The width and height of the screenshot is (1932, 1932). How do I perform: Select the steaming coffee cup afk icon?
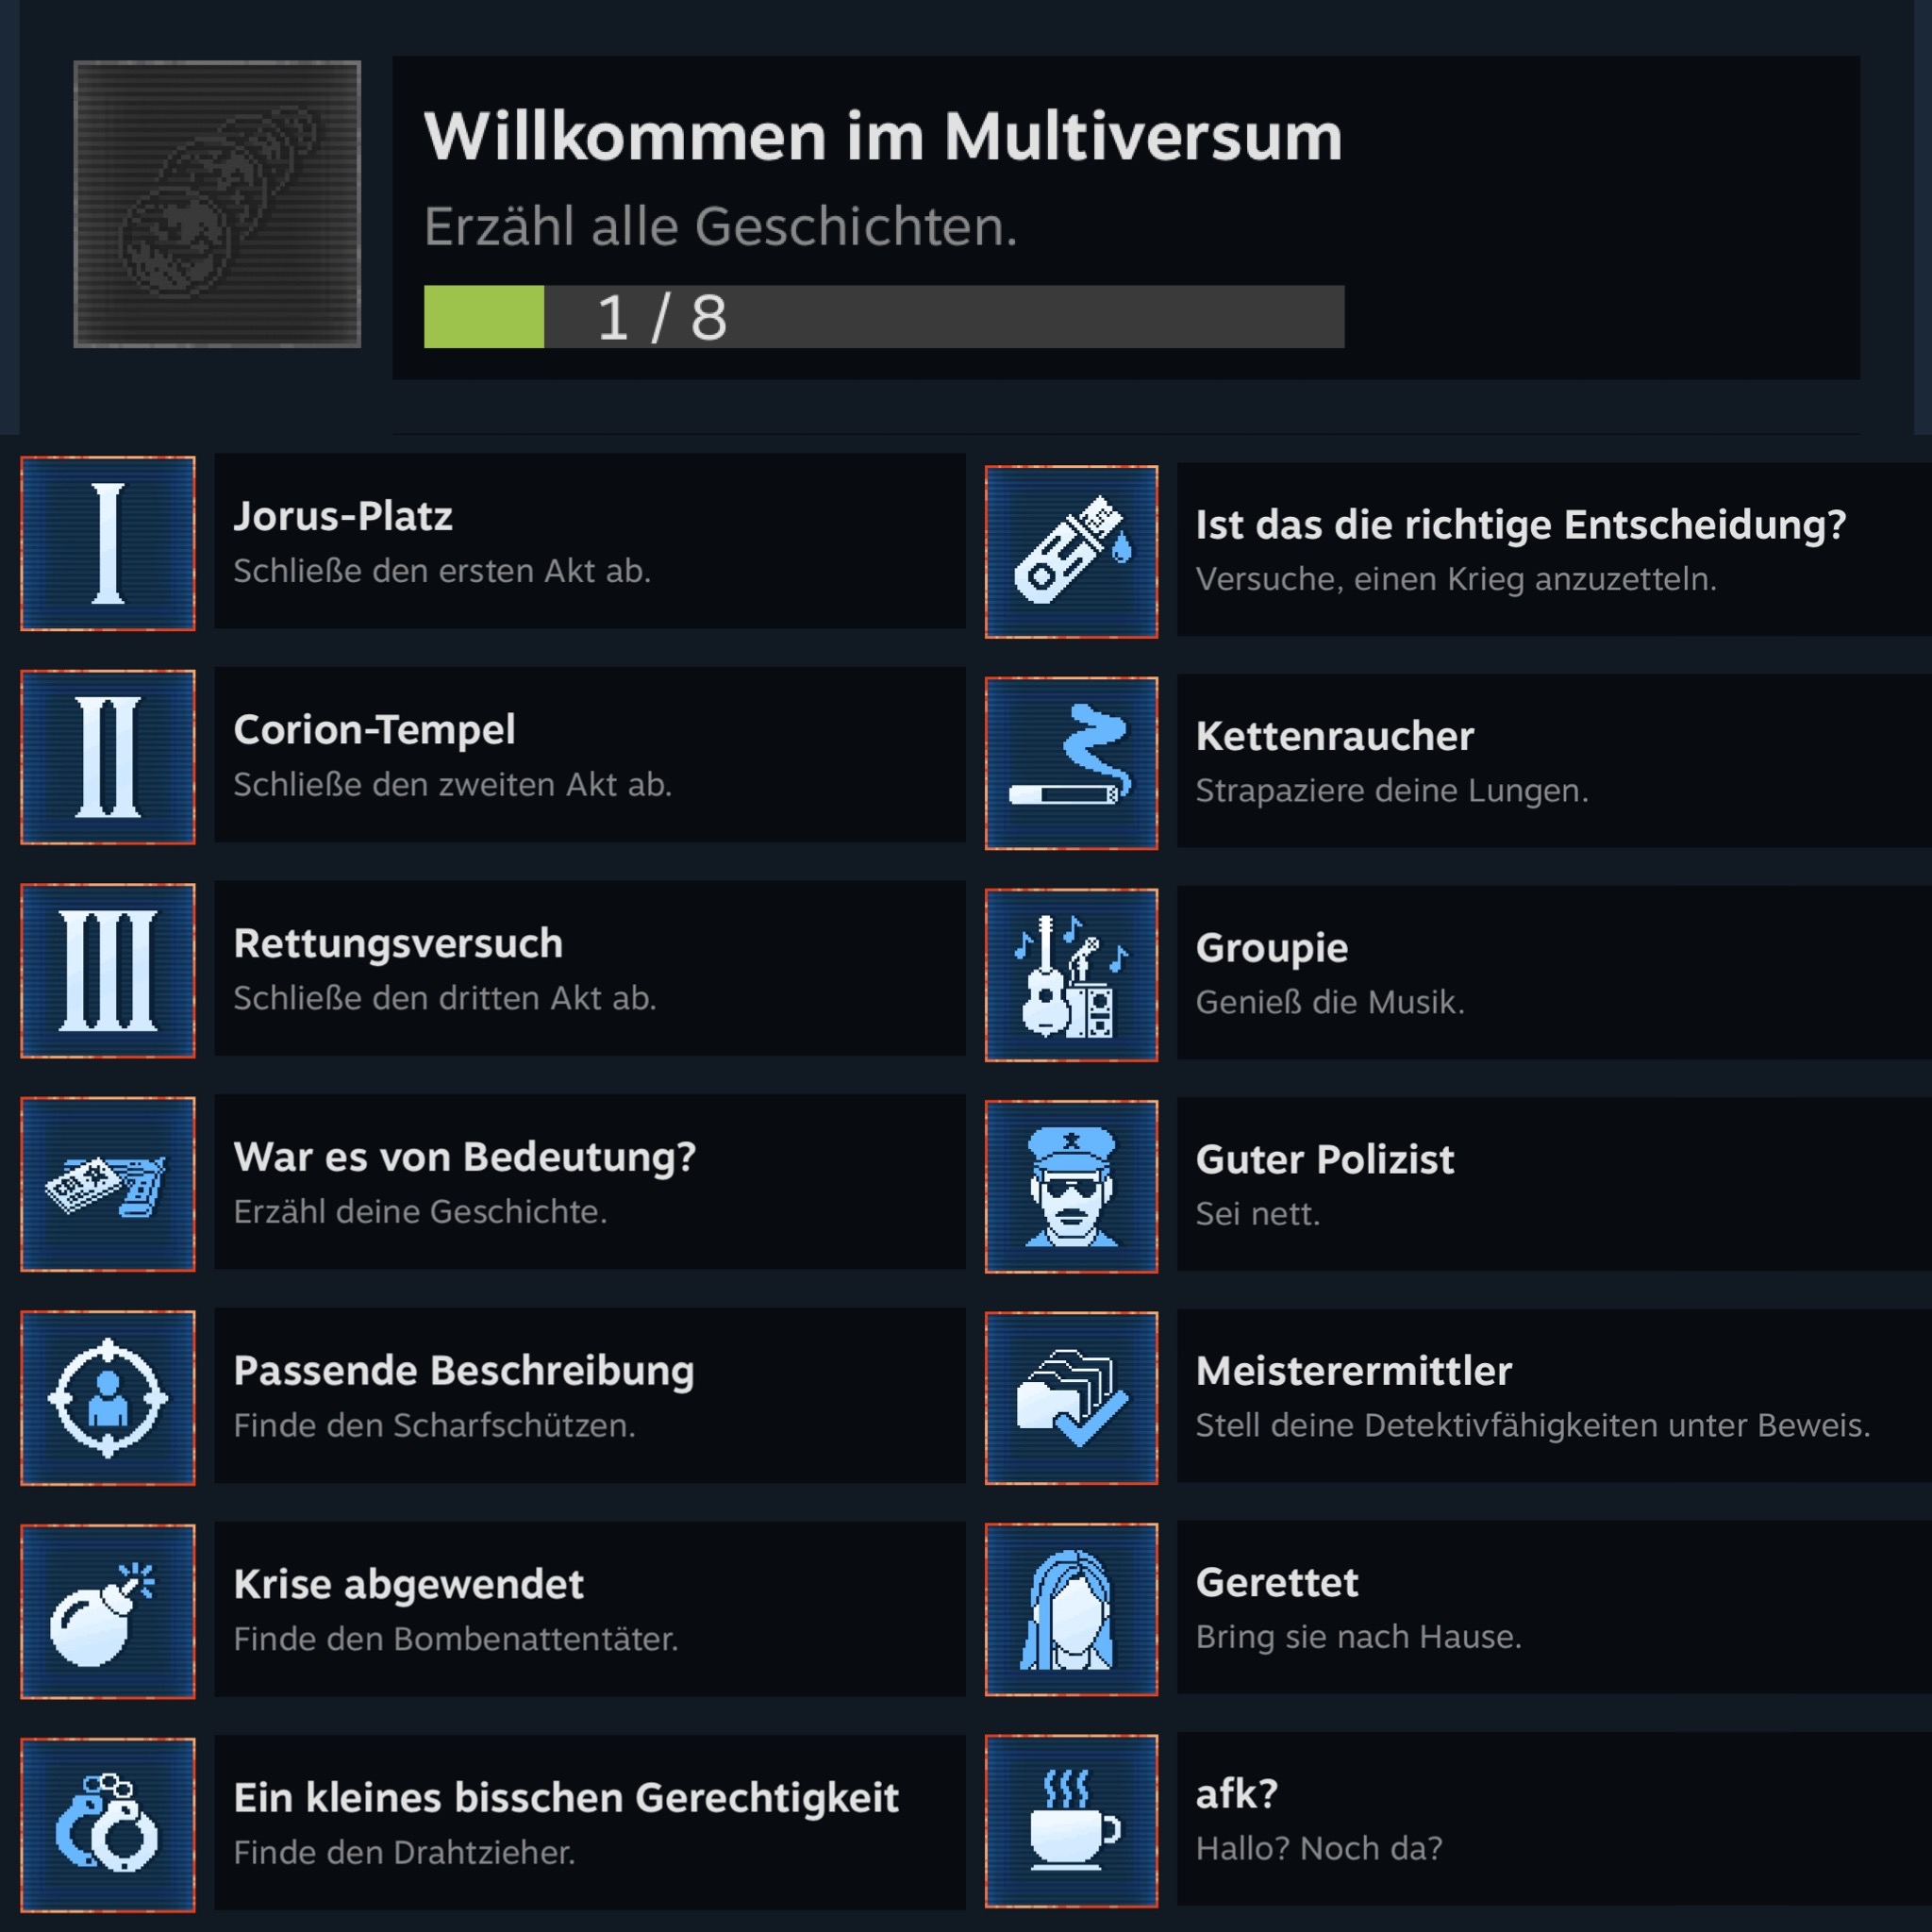pos(1071,1821)
